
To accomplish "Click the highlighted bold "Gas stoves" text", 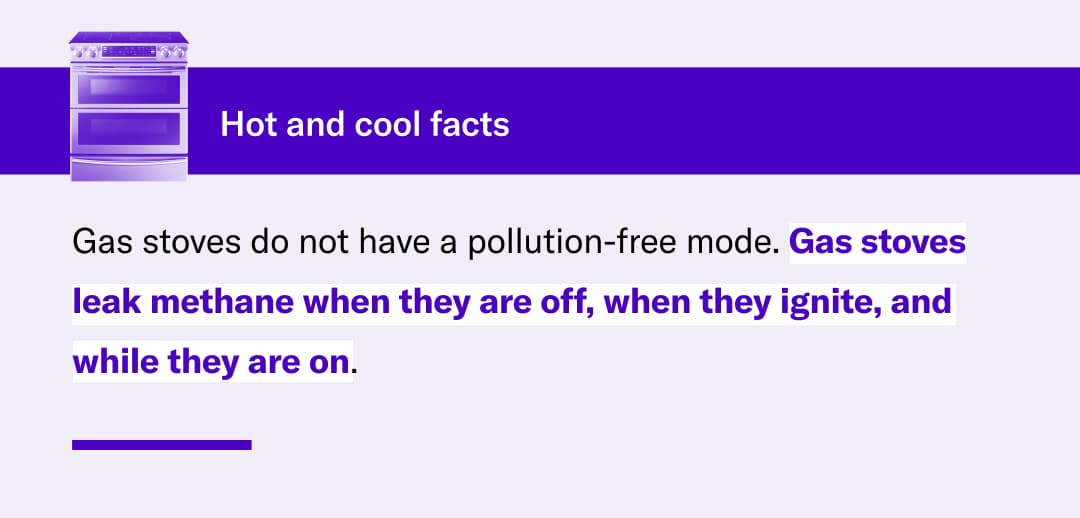I will [x=878, y=243].
